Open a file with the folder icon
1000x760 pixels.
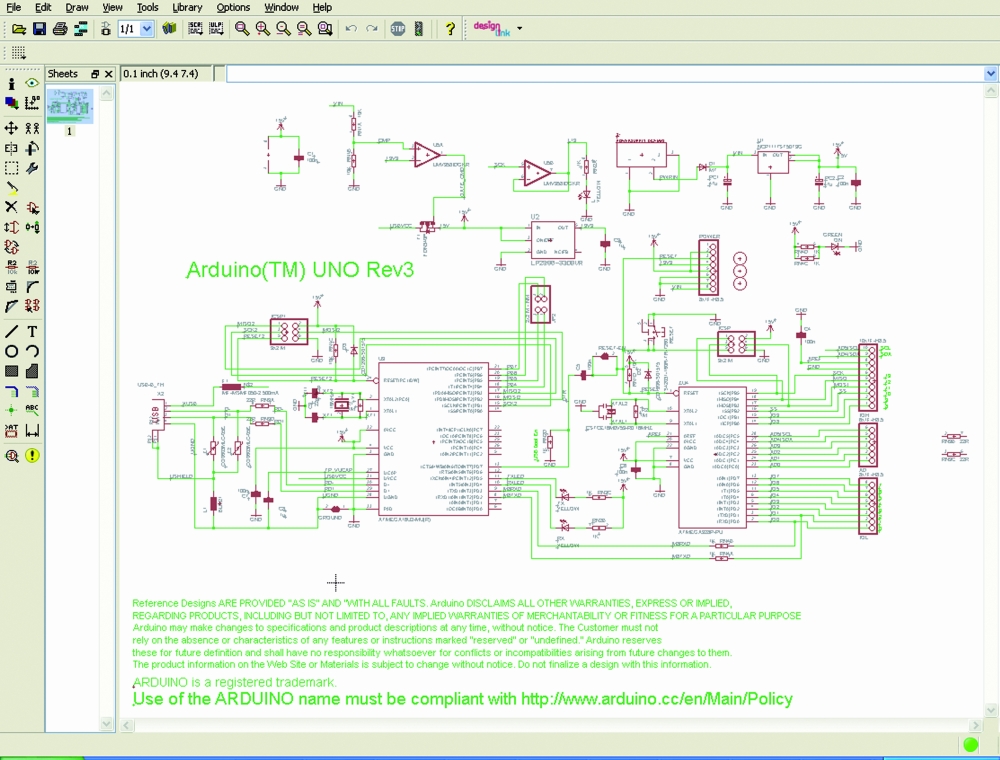18,29
